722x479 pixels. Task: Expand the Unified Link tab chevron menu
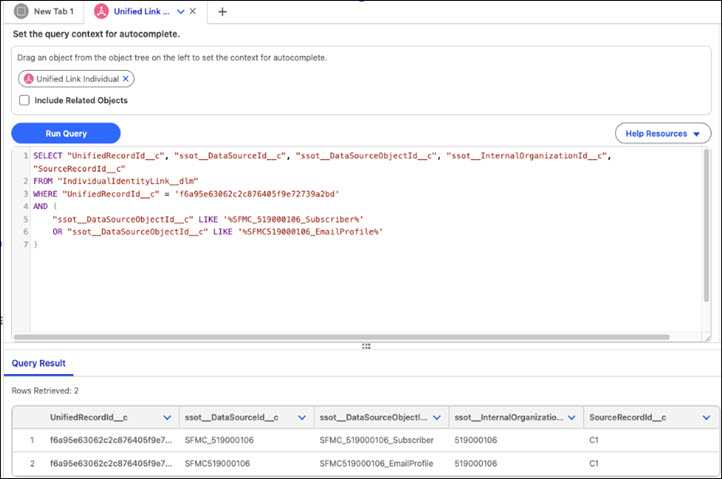point(180,12)
